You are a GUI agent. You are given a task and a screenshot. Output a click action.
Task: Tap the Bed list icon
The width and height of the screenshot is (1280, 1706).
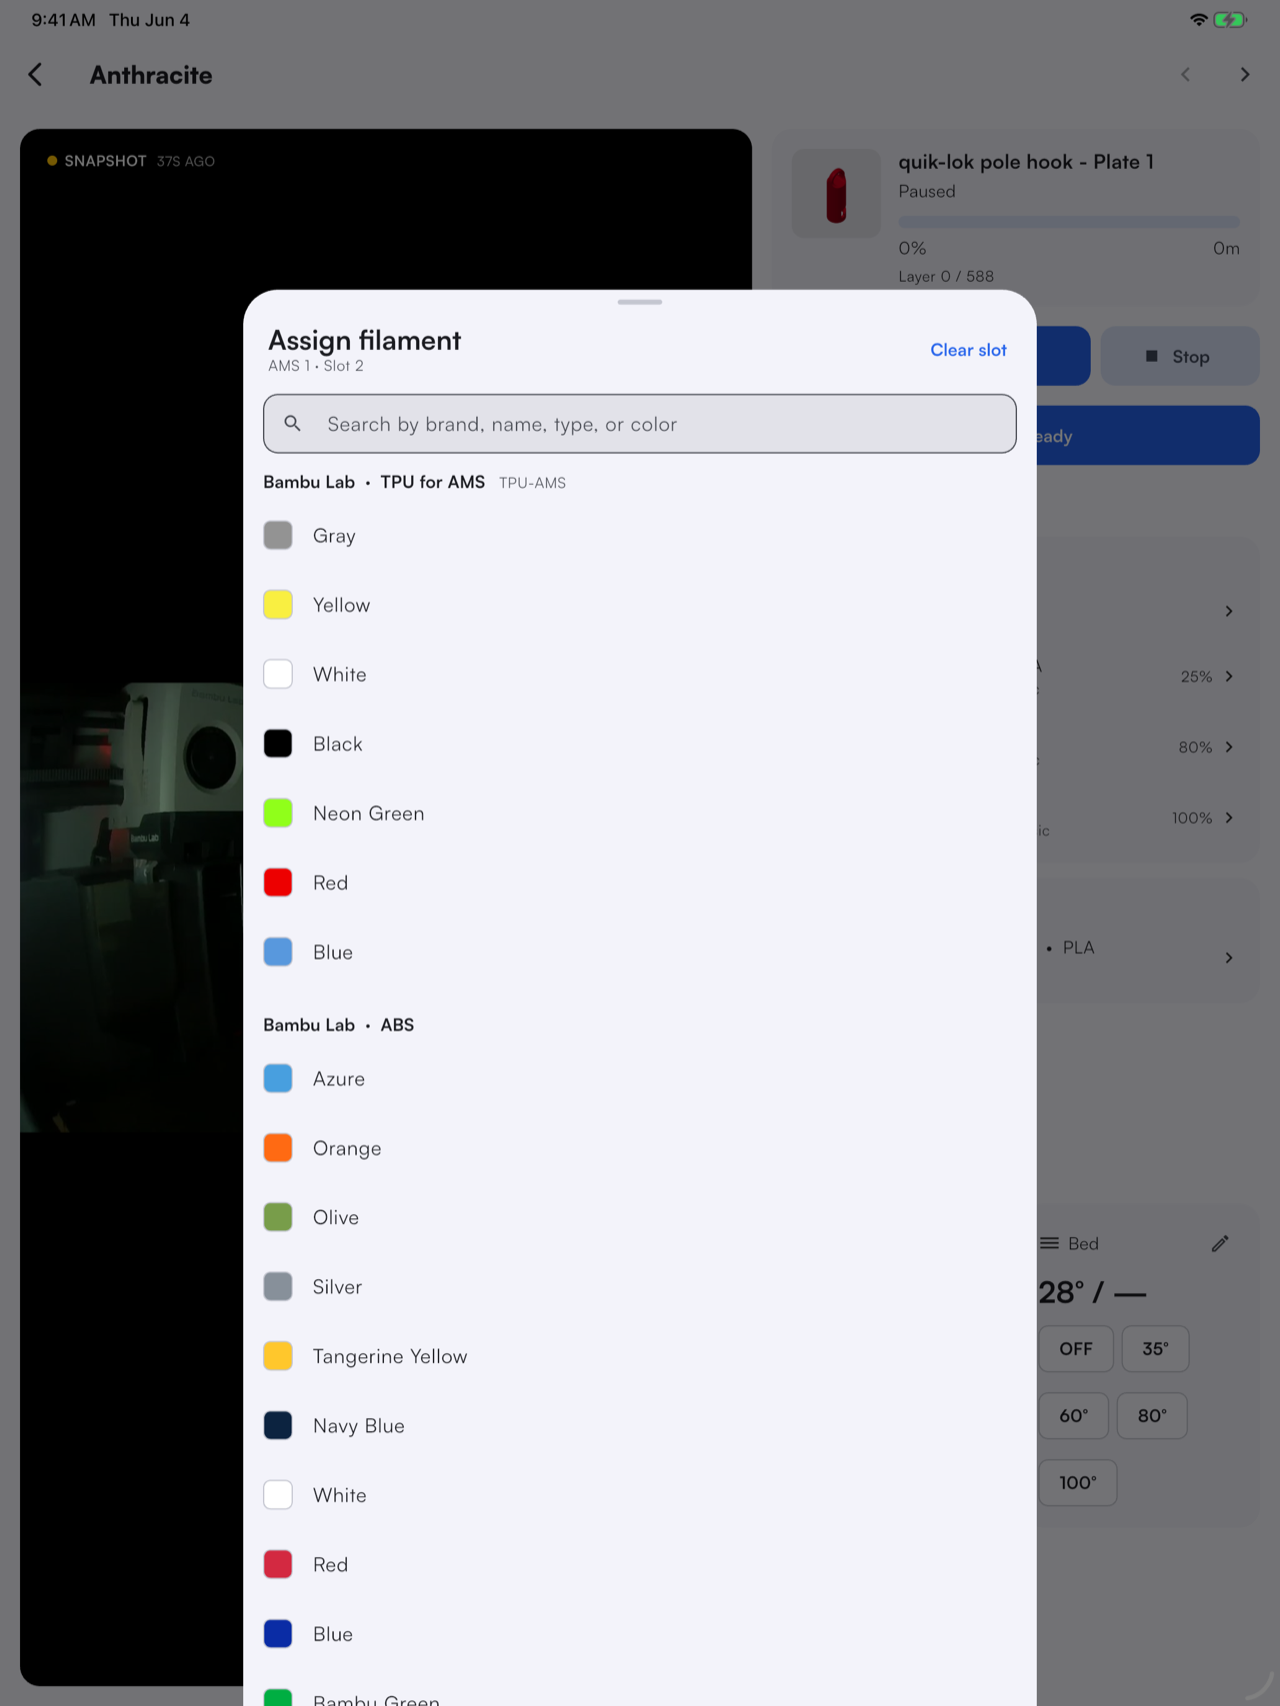pos(1049,1243)
